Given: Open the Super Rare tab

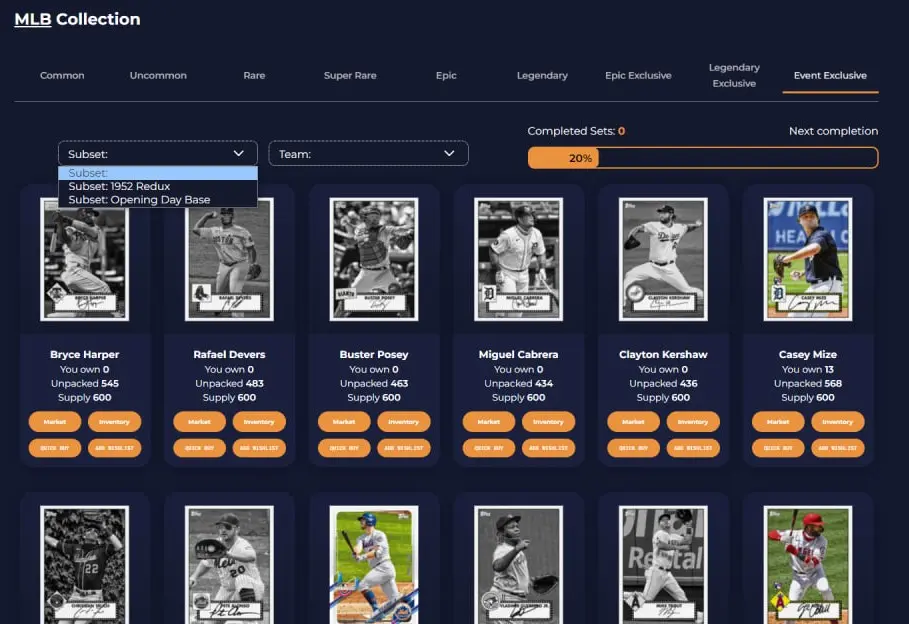Looking at the screenshot, I should point(350,75).
